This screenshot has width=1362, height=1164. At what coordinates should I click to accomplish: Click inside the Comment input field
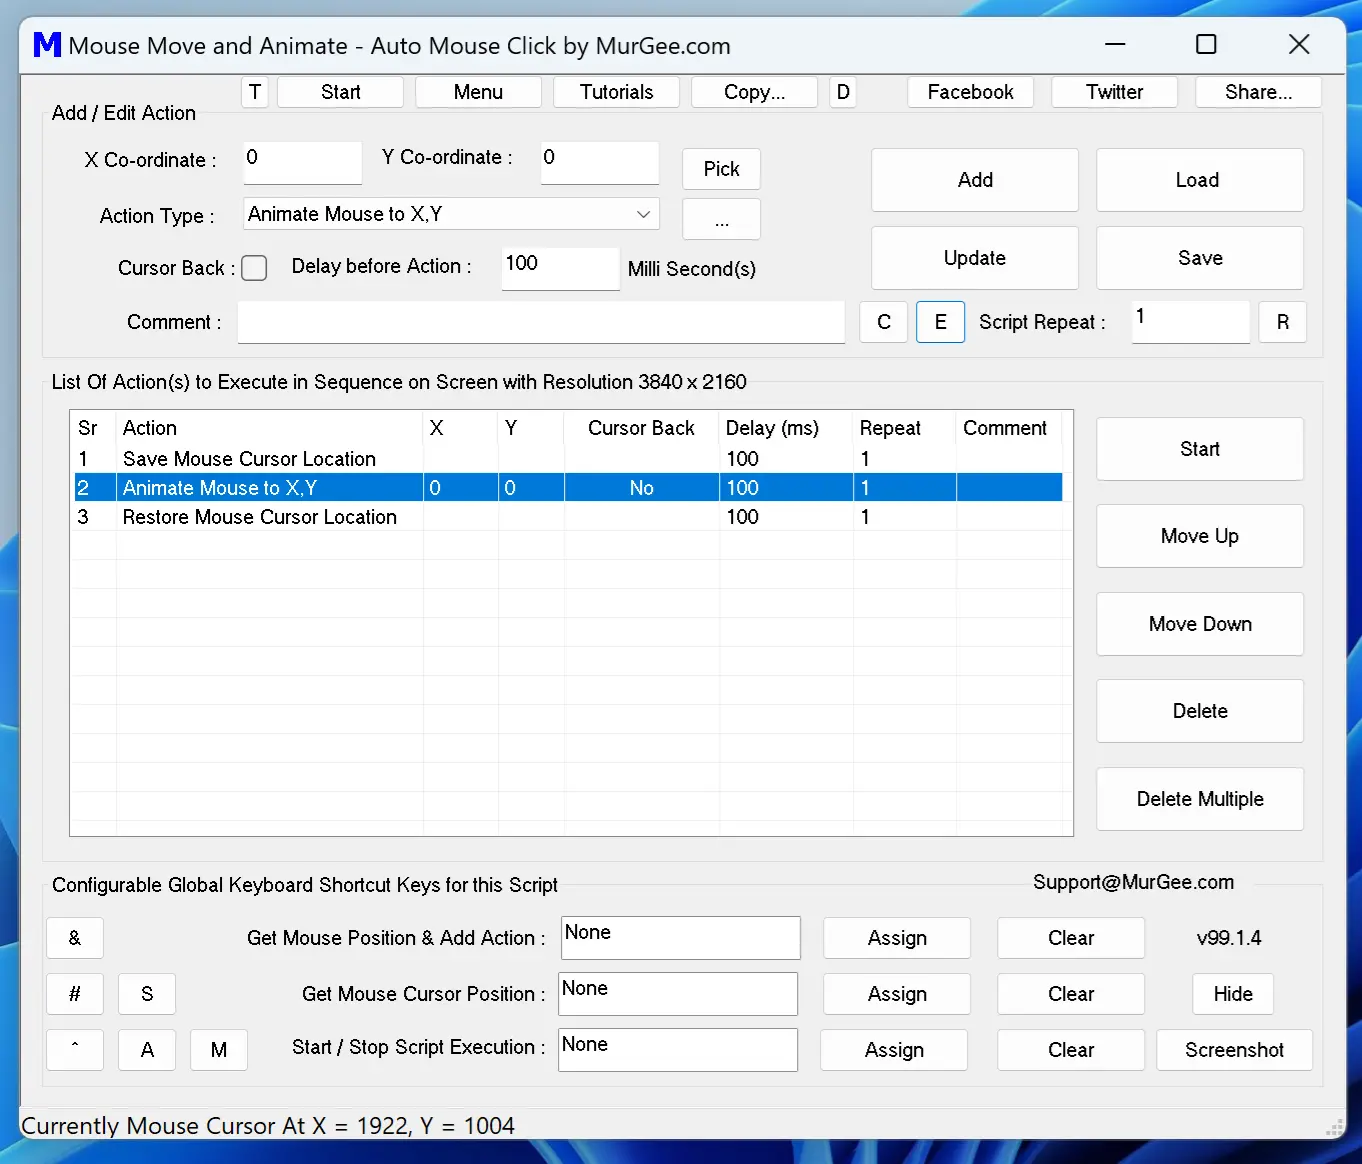pos(541,322)
